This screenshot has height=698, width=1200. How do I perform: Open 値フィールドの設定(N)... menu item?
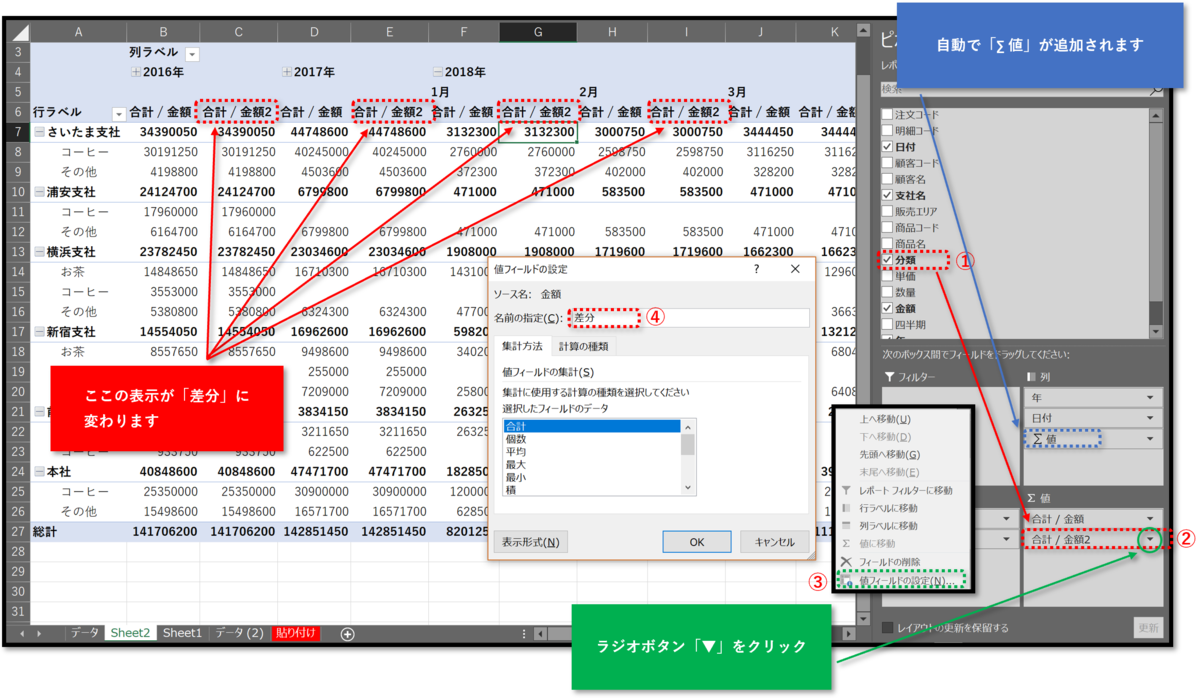pos(906,580)
